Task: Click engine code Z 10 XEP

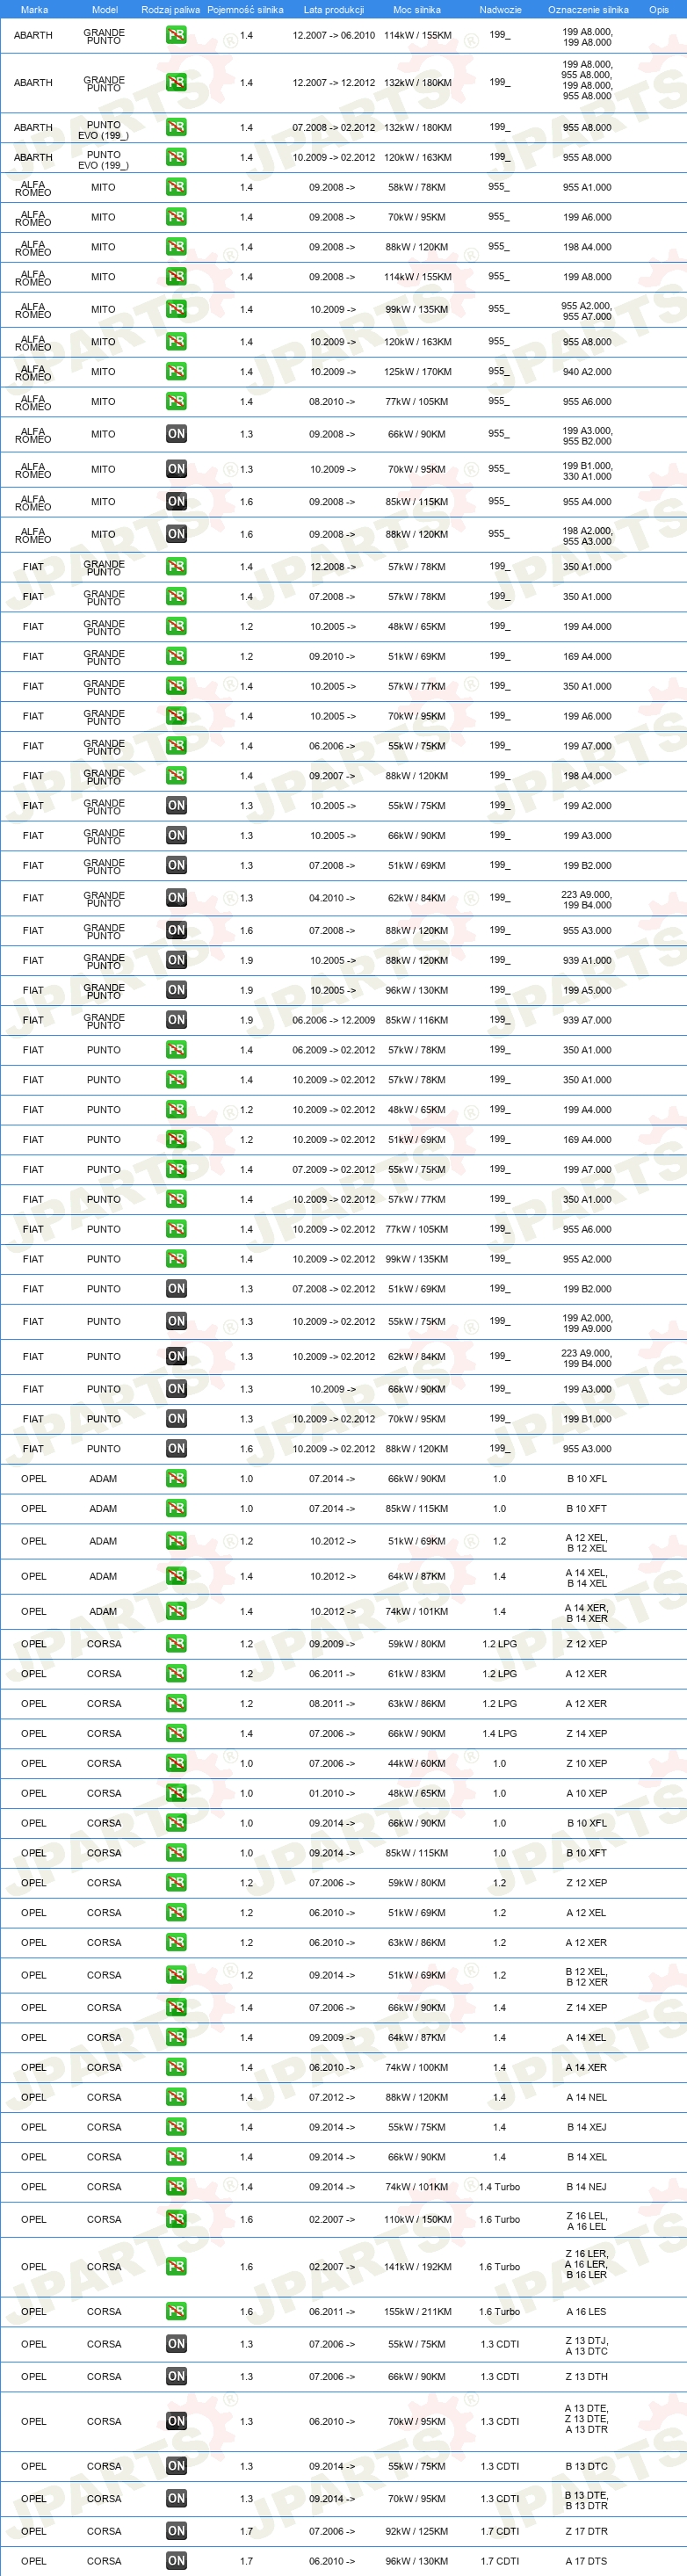Action: pyautogui.click(x=586, y=1764)
